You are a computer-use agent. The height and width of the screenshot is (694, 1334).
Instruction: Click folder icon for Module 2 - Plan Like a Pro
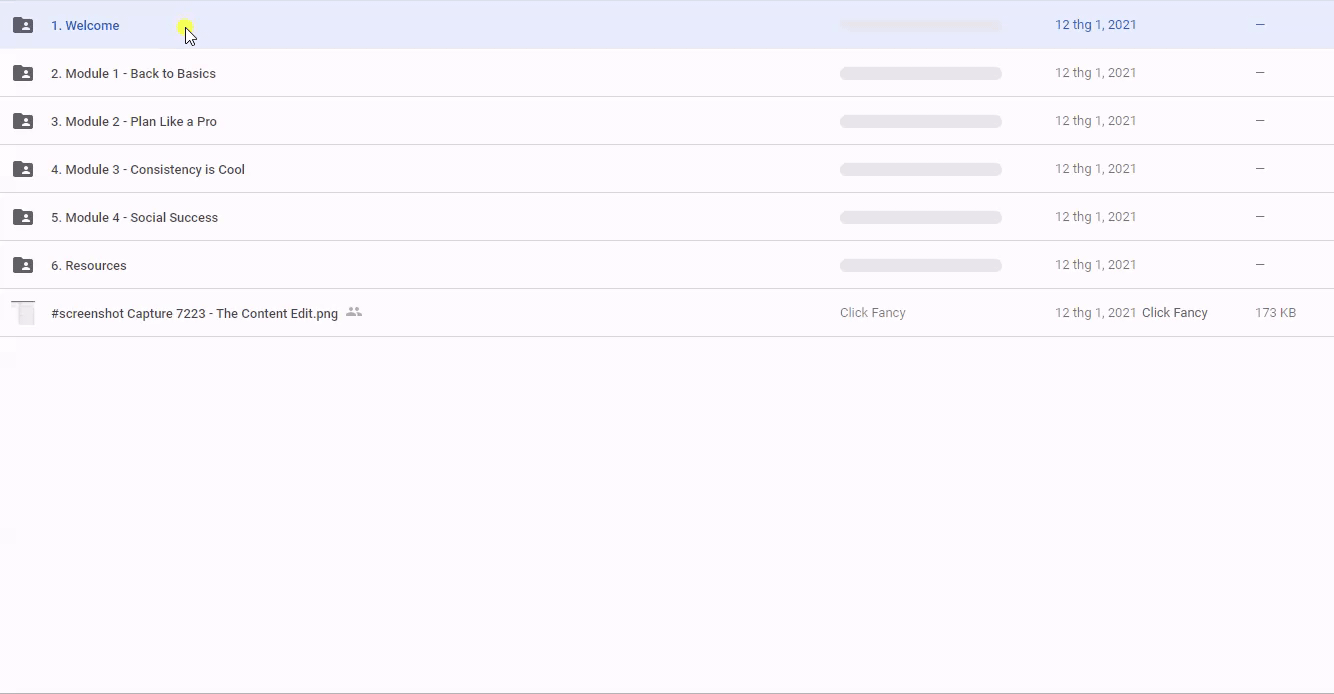[x=23, y=121]
